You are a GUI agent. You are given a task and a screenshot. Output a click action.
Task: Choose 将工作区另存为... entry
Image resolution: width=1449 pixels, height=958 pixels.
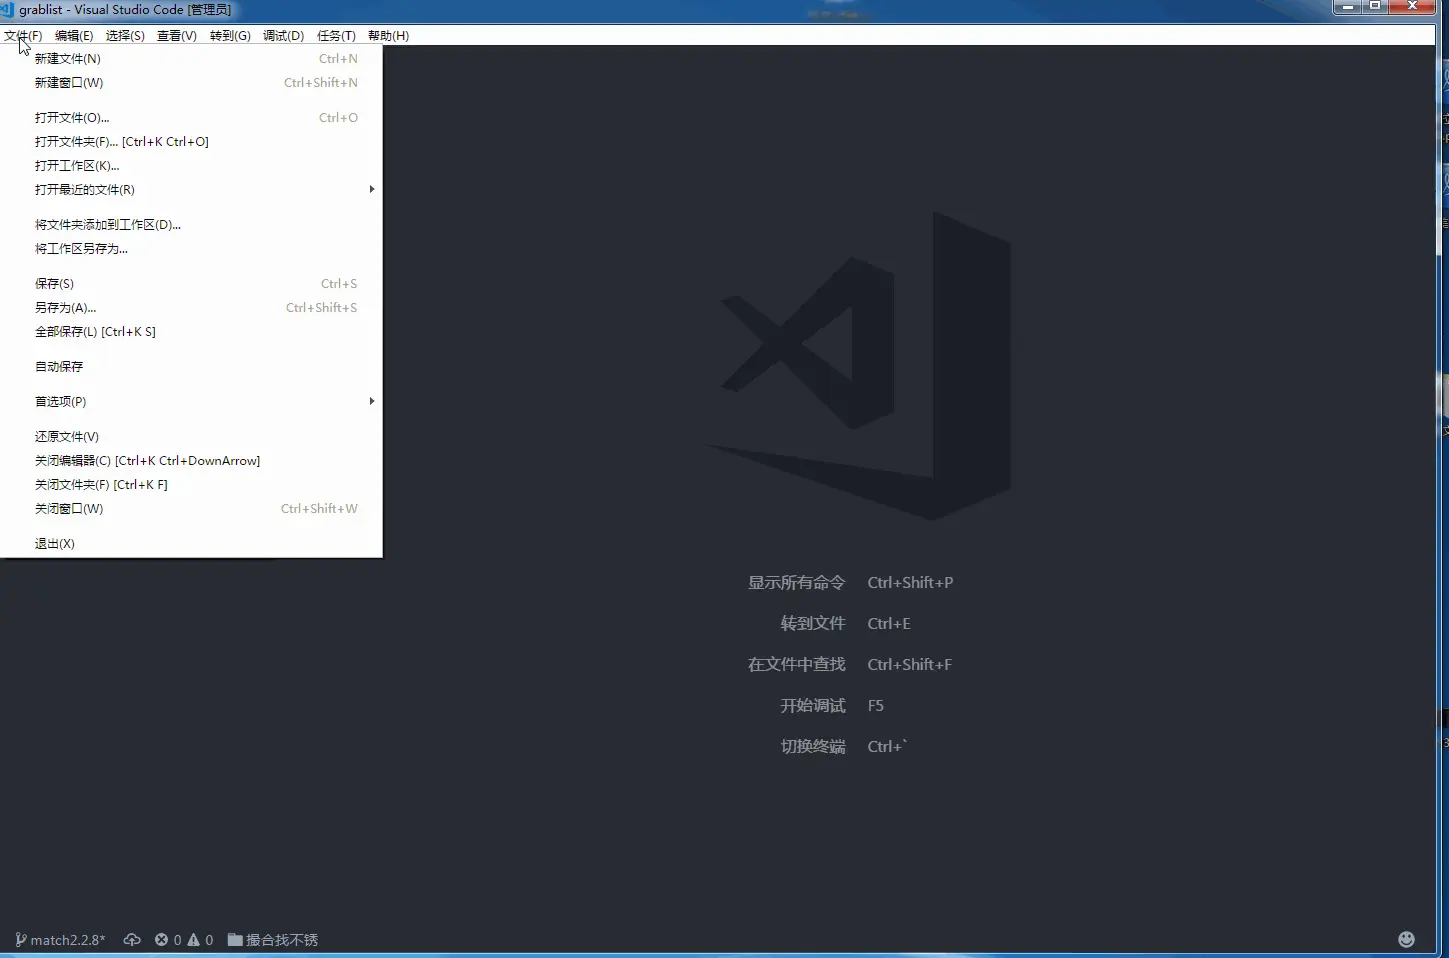tap(191, 249)
